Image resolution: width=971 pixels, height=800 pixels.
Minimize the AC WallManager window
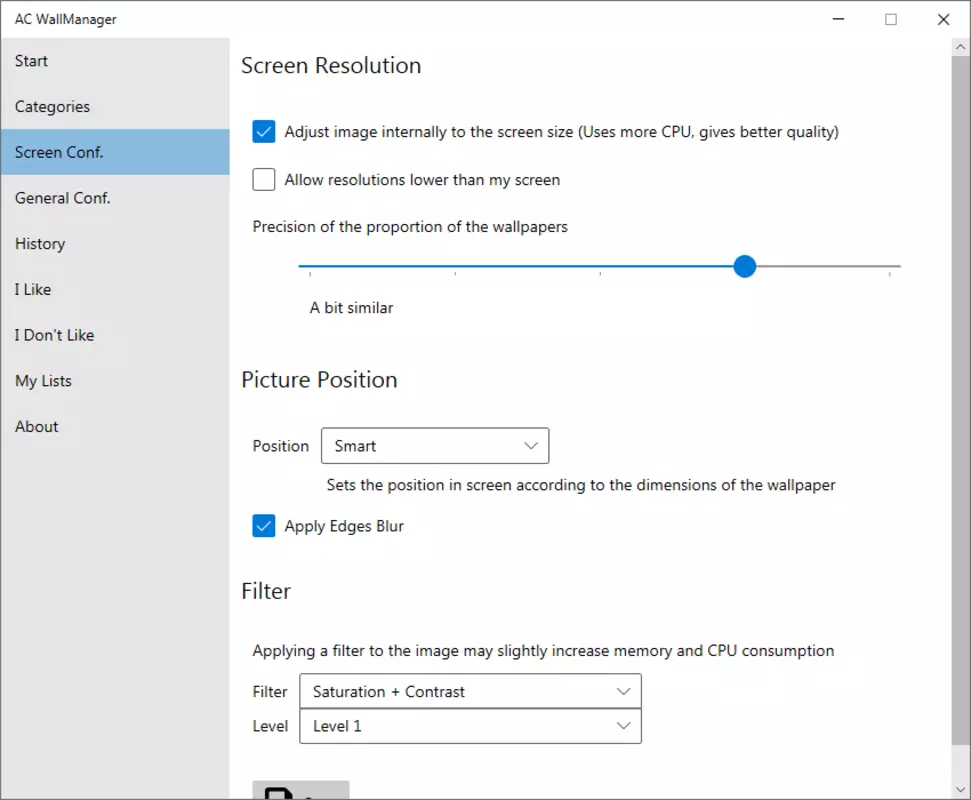[x=838, y=19]
